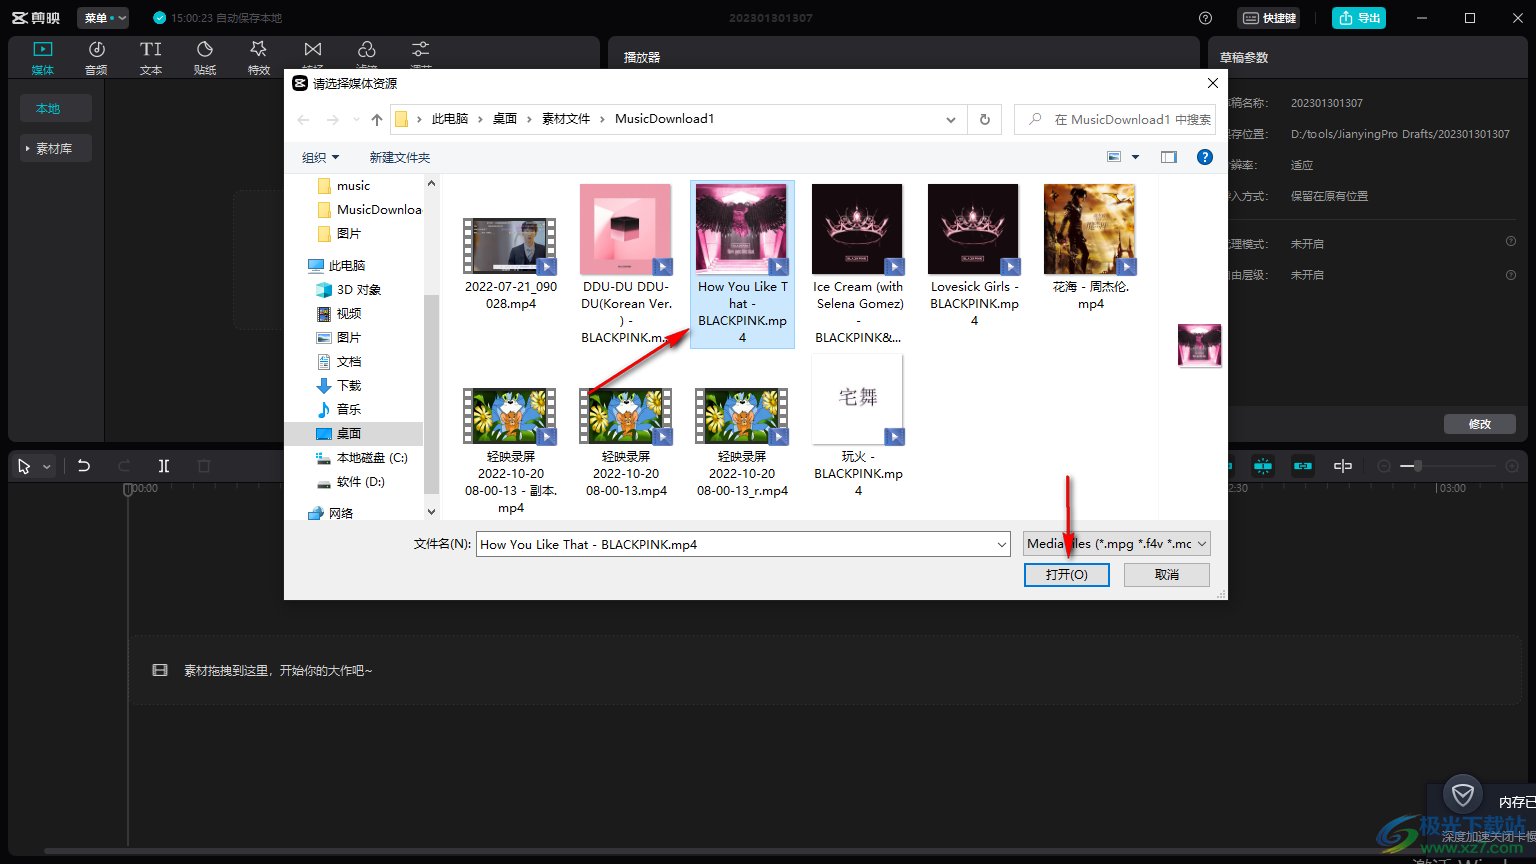Open the selection tool dropdown arrow

click(46, 467)
